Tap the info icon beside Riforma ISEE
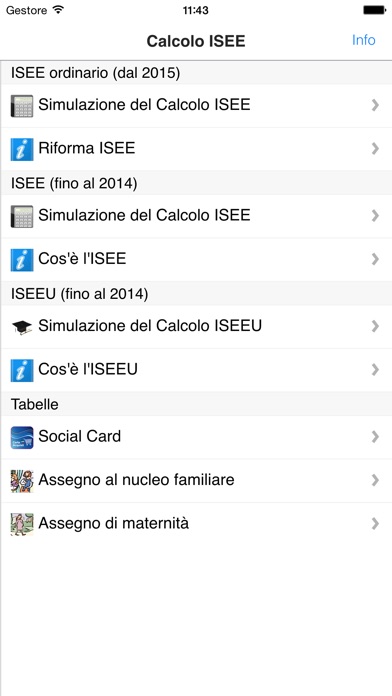 coord(22,149)
